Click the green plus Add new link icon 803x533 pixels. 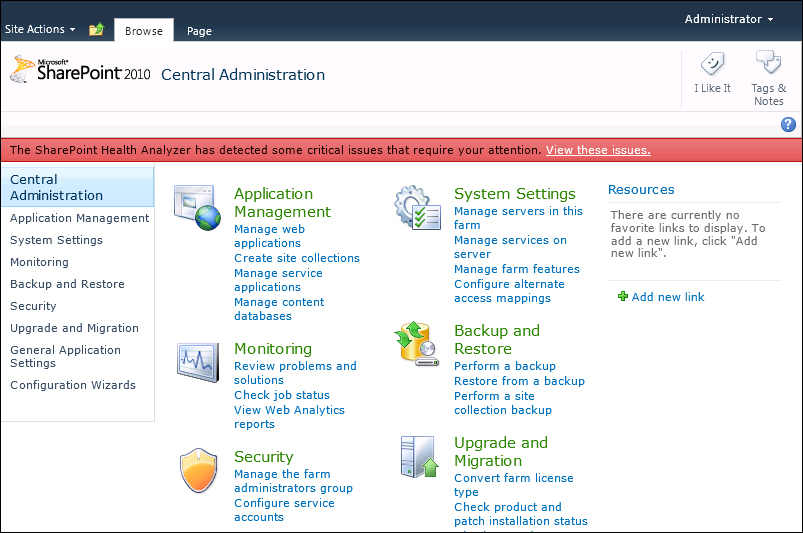click(623, 296)
